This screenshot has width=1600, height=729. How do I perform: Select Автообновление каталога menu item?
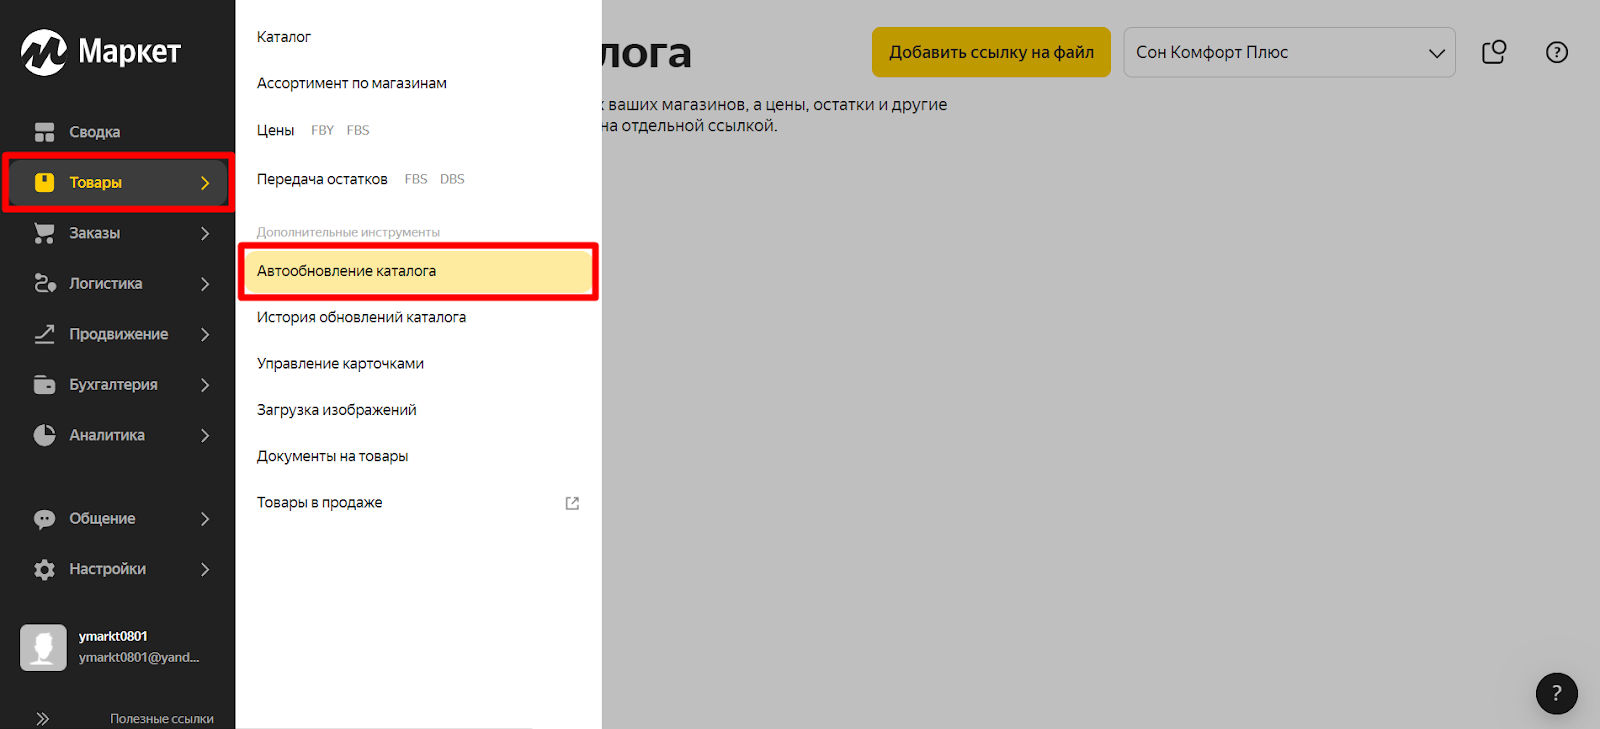click(x=346, y=271)
